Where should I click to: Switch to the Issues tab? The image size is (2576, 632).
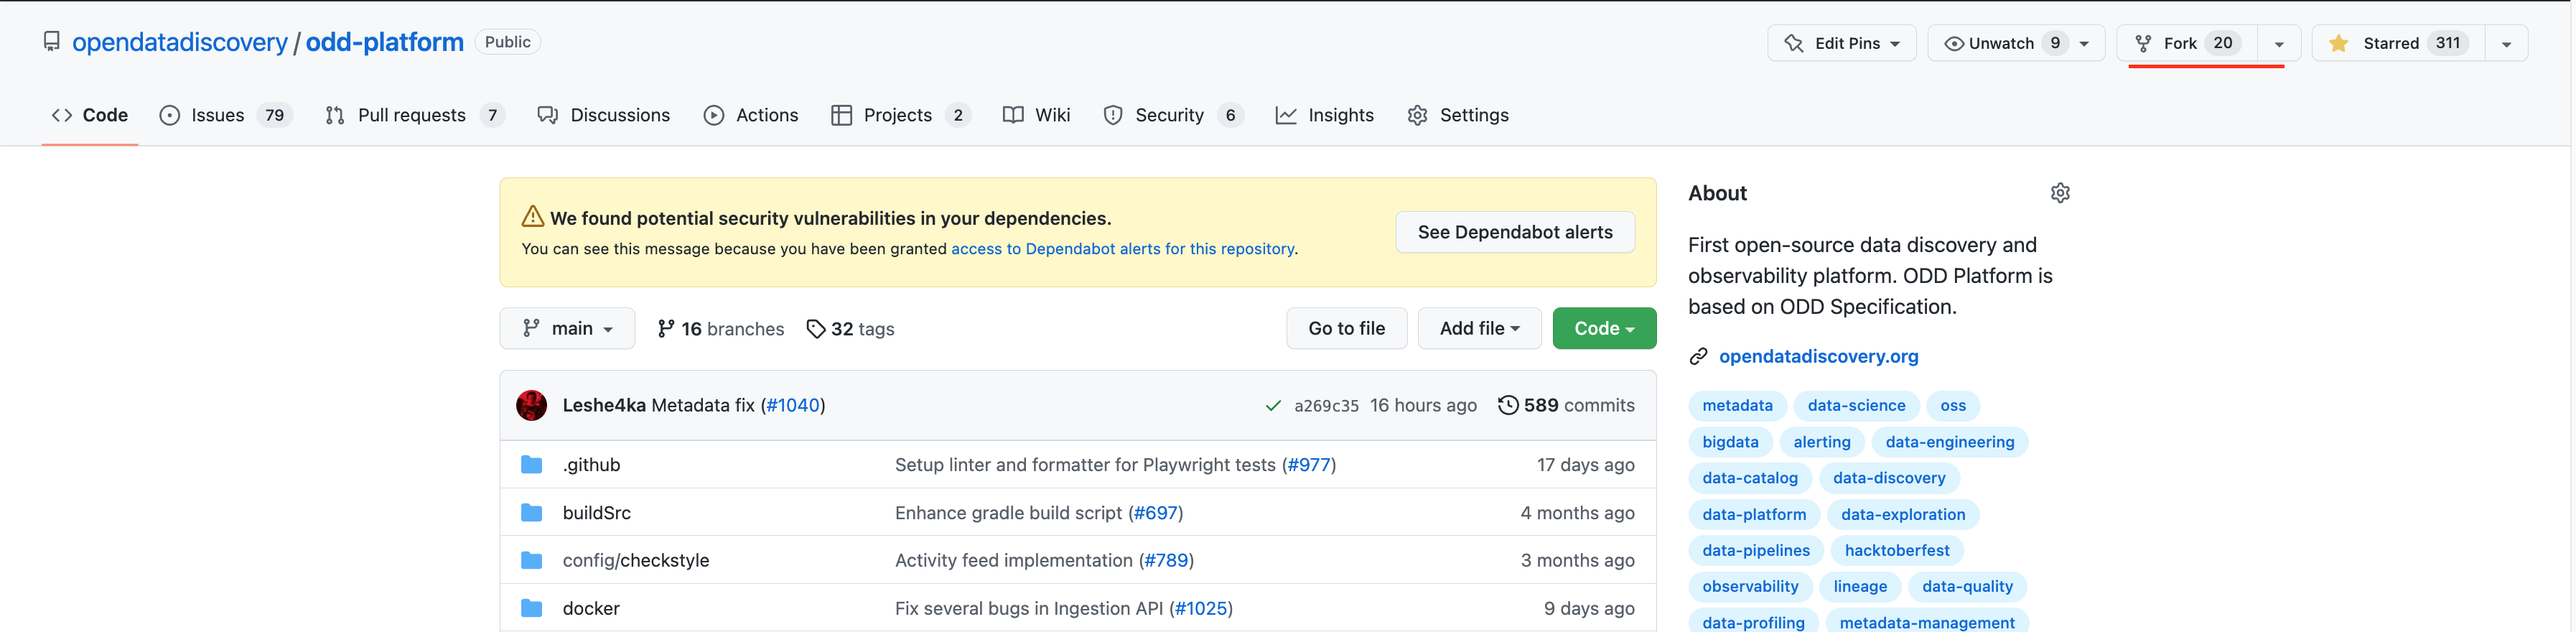pyautogui.click(x=217, y=115)
